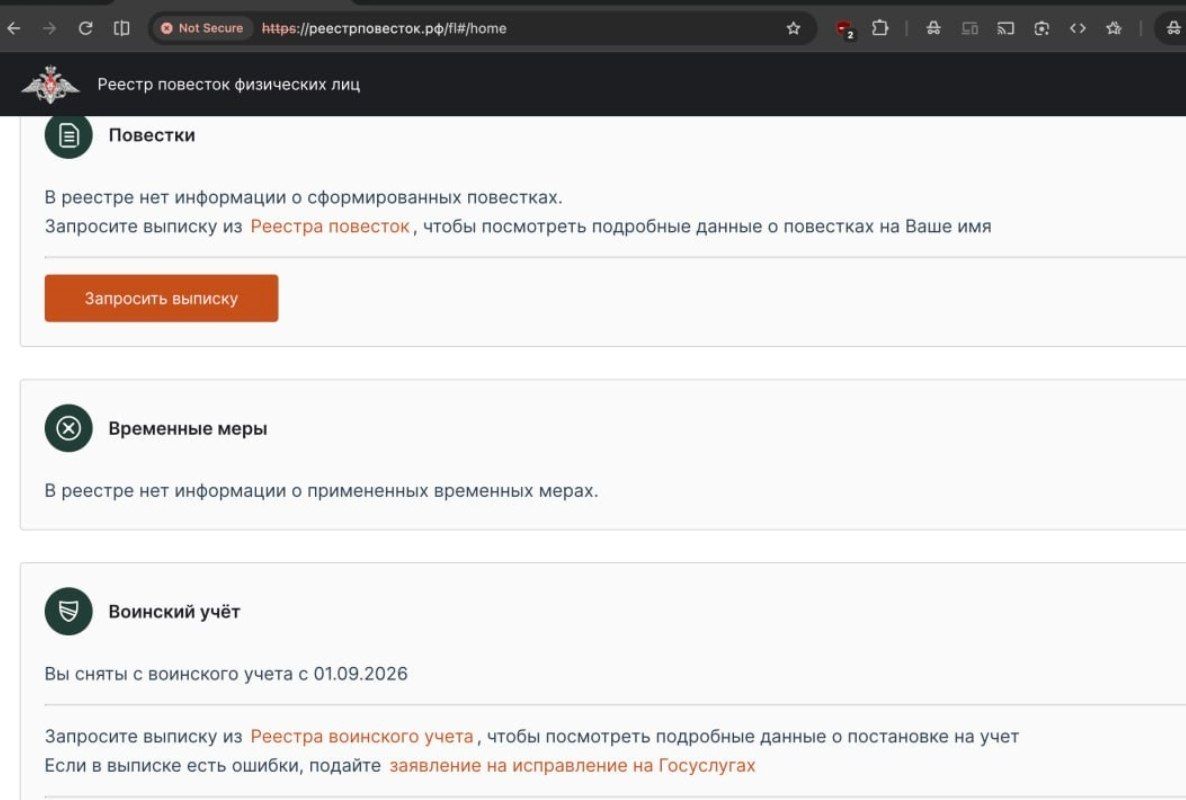
Task: Click the red extension icon with badge 2
Action: pos(844,29)
